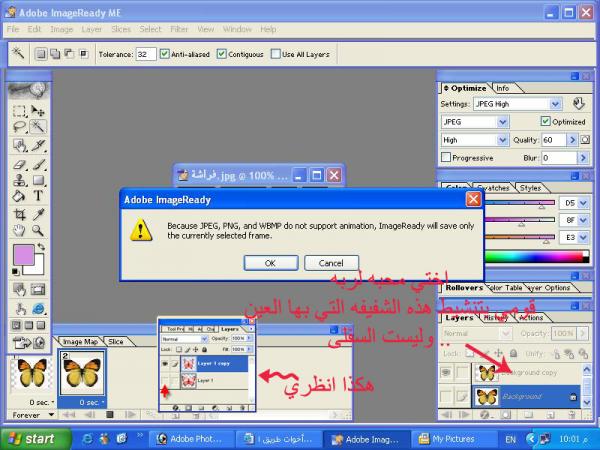Swap foreground and background colors
Viewport: 600px width, 450px height.
(41, 247)
